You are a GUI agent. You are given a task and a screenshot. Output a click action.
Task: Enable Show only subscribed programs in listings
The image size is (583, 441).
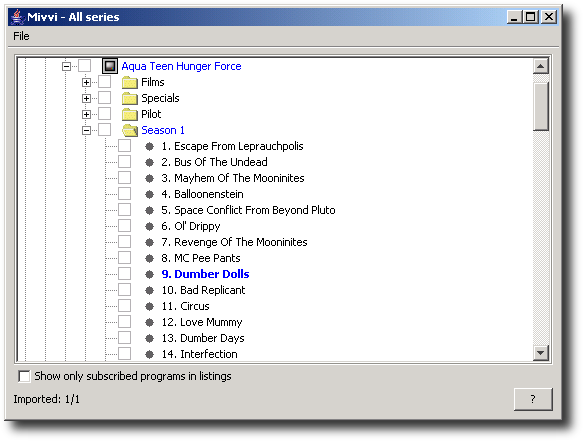click(x=24, y=376)
